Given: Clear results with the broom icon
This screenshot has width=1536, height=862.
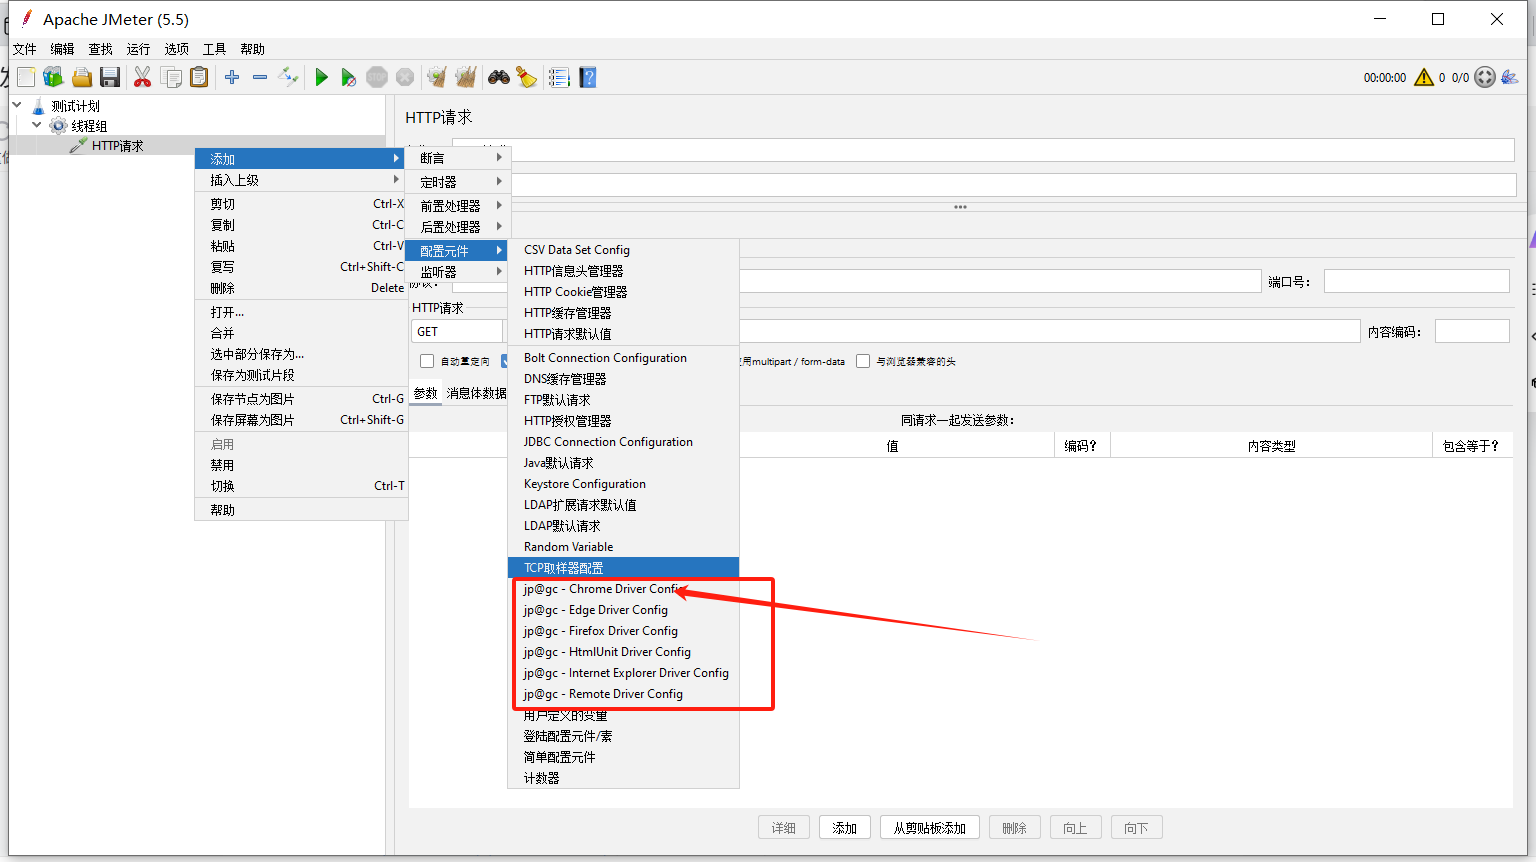Looking at the screenshot, I should 437,77.
